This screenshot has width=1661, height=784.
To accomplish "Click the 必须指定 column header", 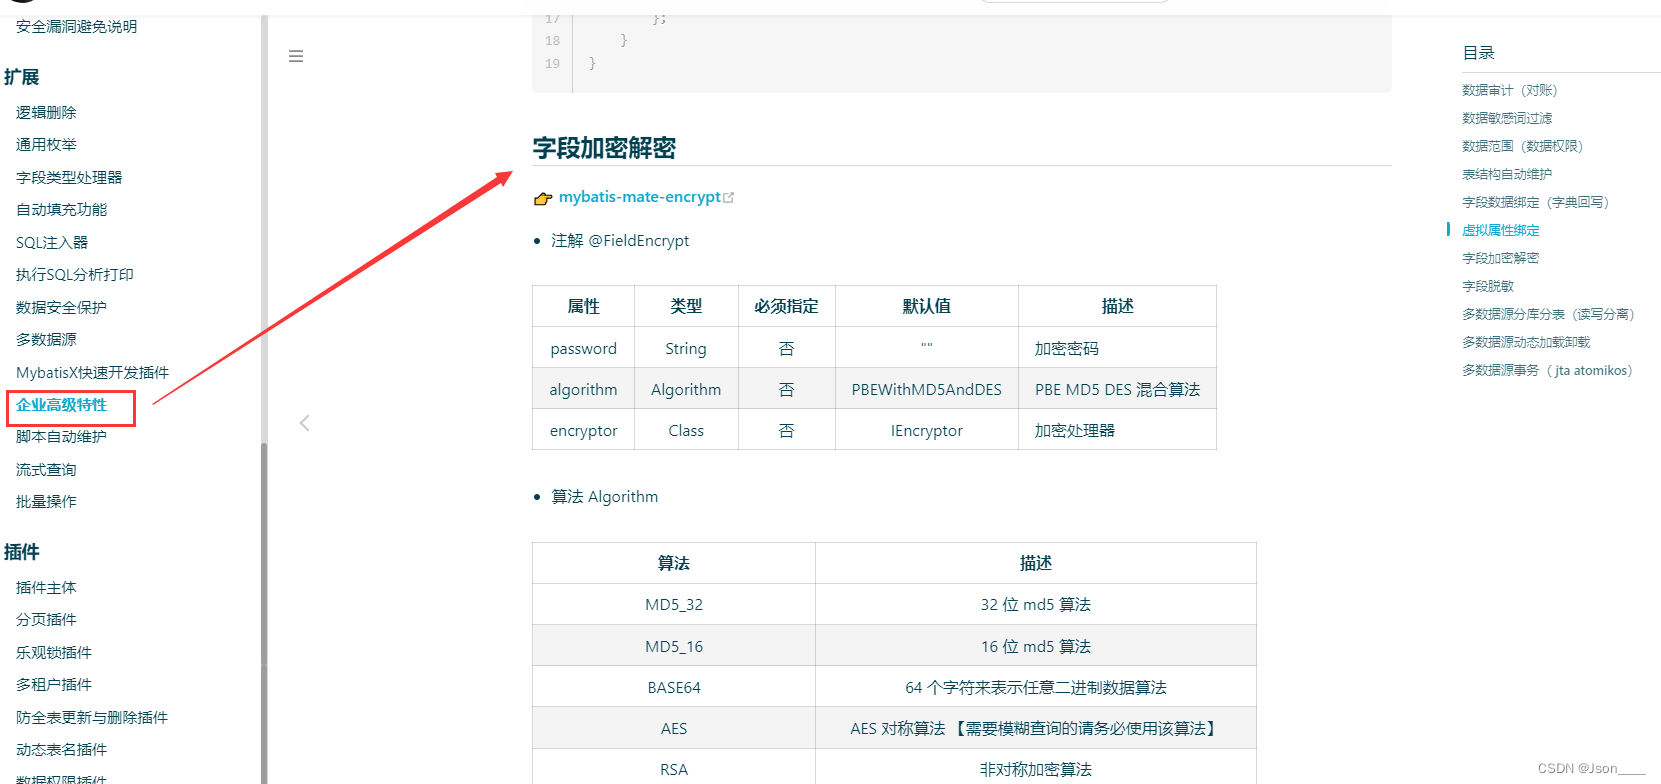I will 787,306.
